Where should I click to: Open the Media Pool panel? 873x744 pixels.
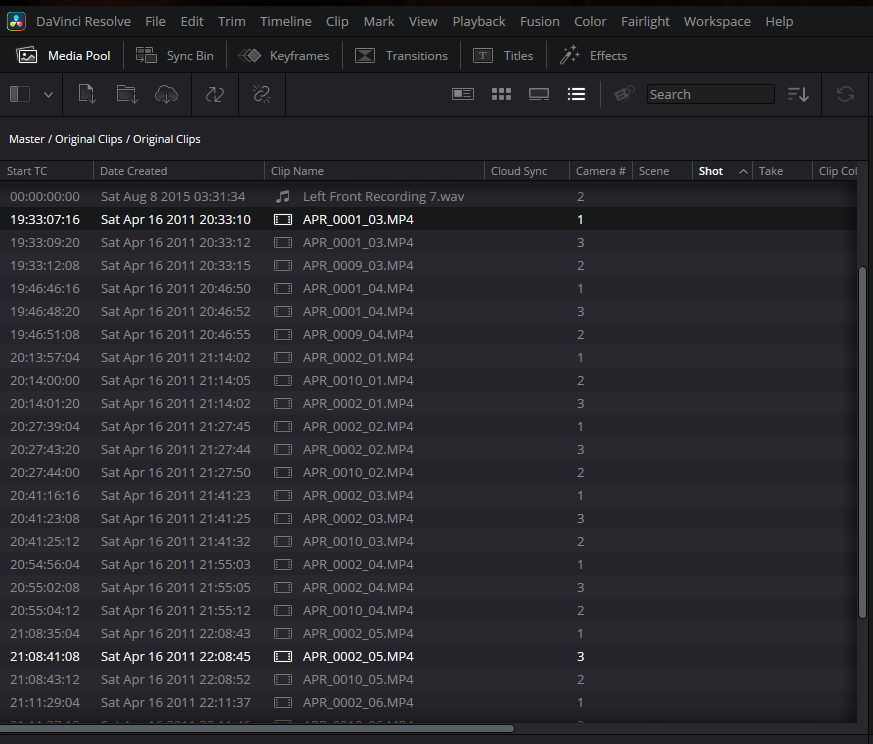[63, 56]
